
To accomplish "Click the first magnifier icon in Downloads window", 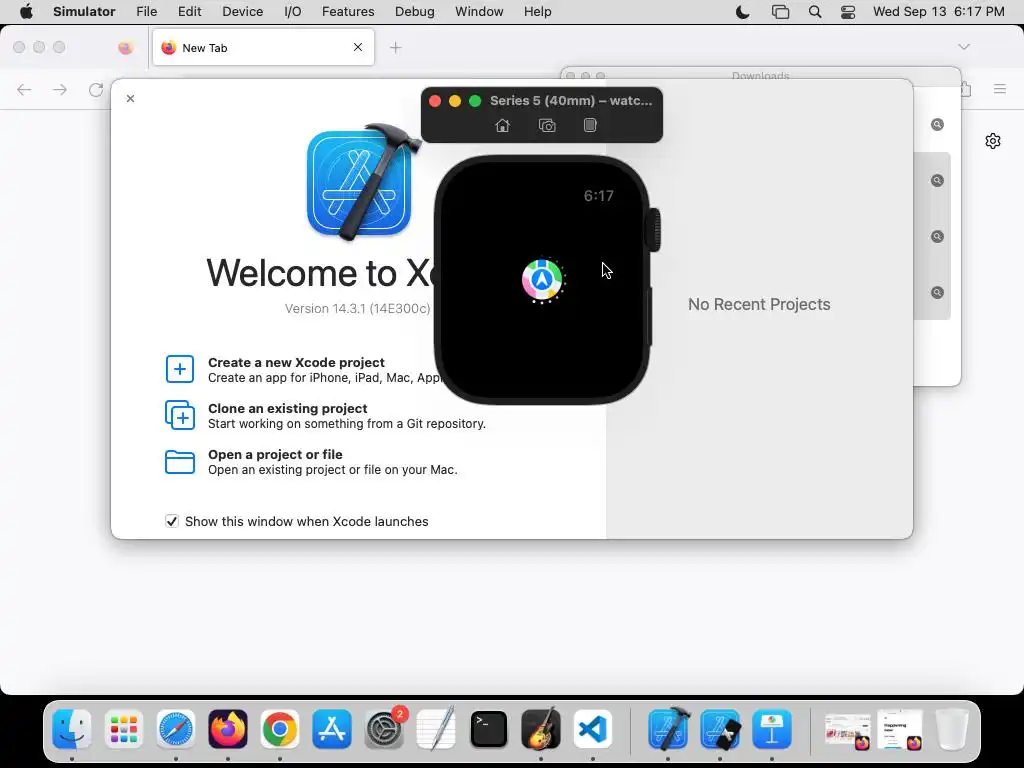I will click(x=937, y=125).
